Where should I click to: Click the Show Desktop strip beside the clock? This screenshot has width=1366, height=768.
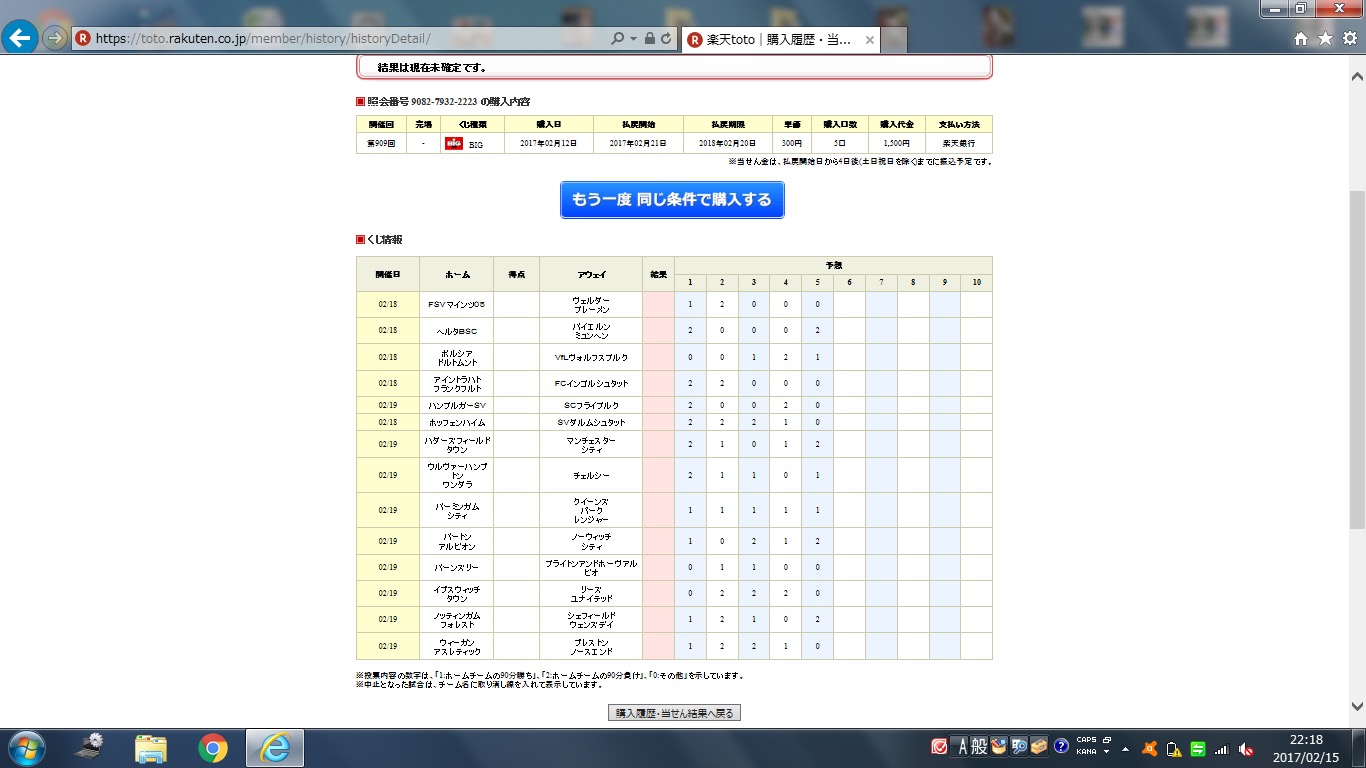(1358, 748)
